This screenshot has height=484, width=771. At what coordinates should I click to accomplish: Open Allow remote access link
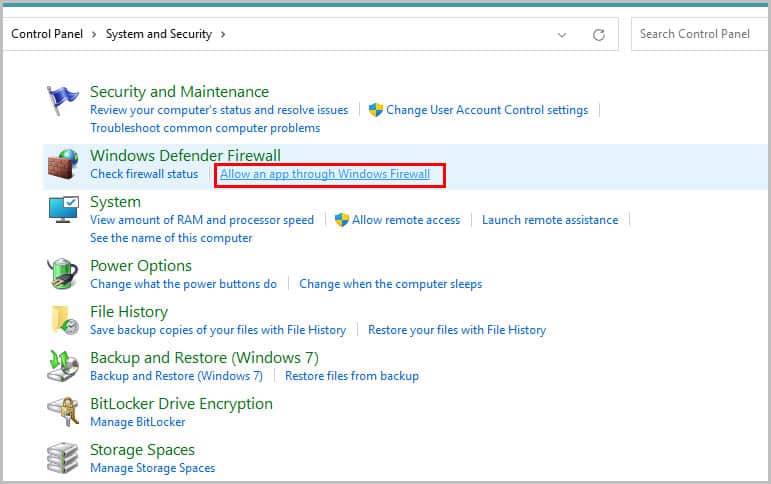pyautogui.click(x=406, y=220)
